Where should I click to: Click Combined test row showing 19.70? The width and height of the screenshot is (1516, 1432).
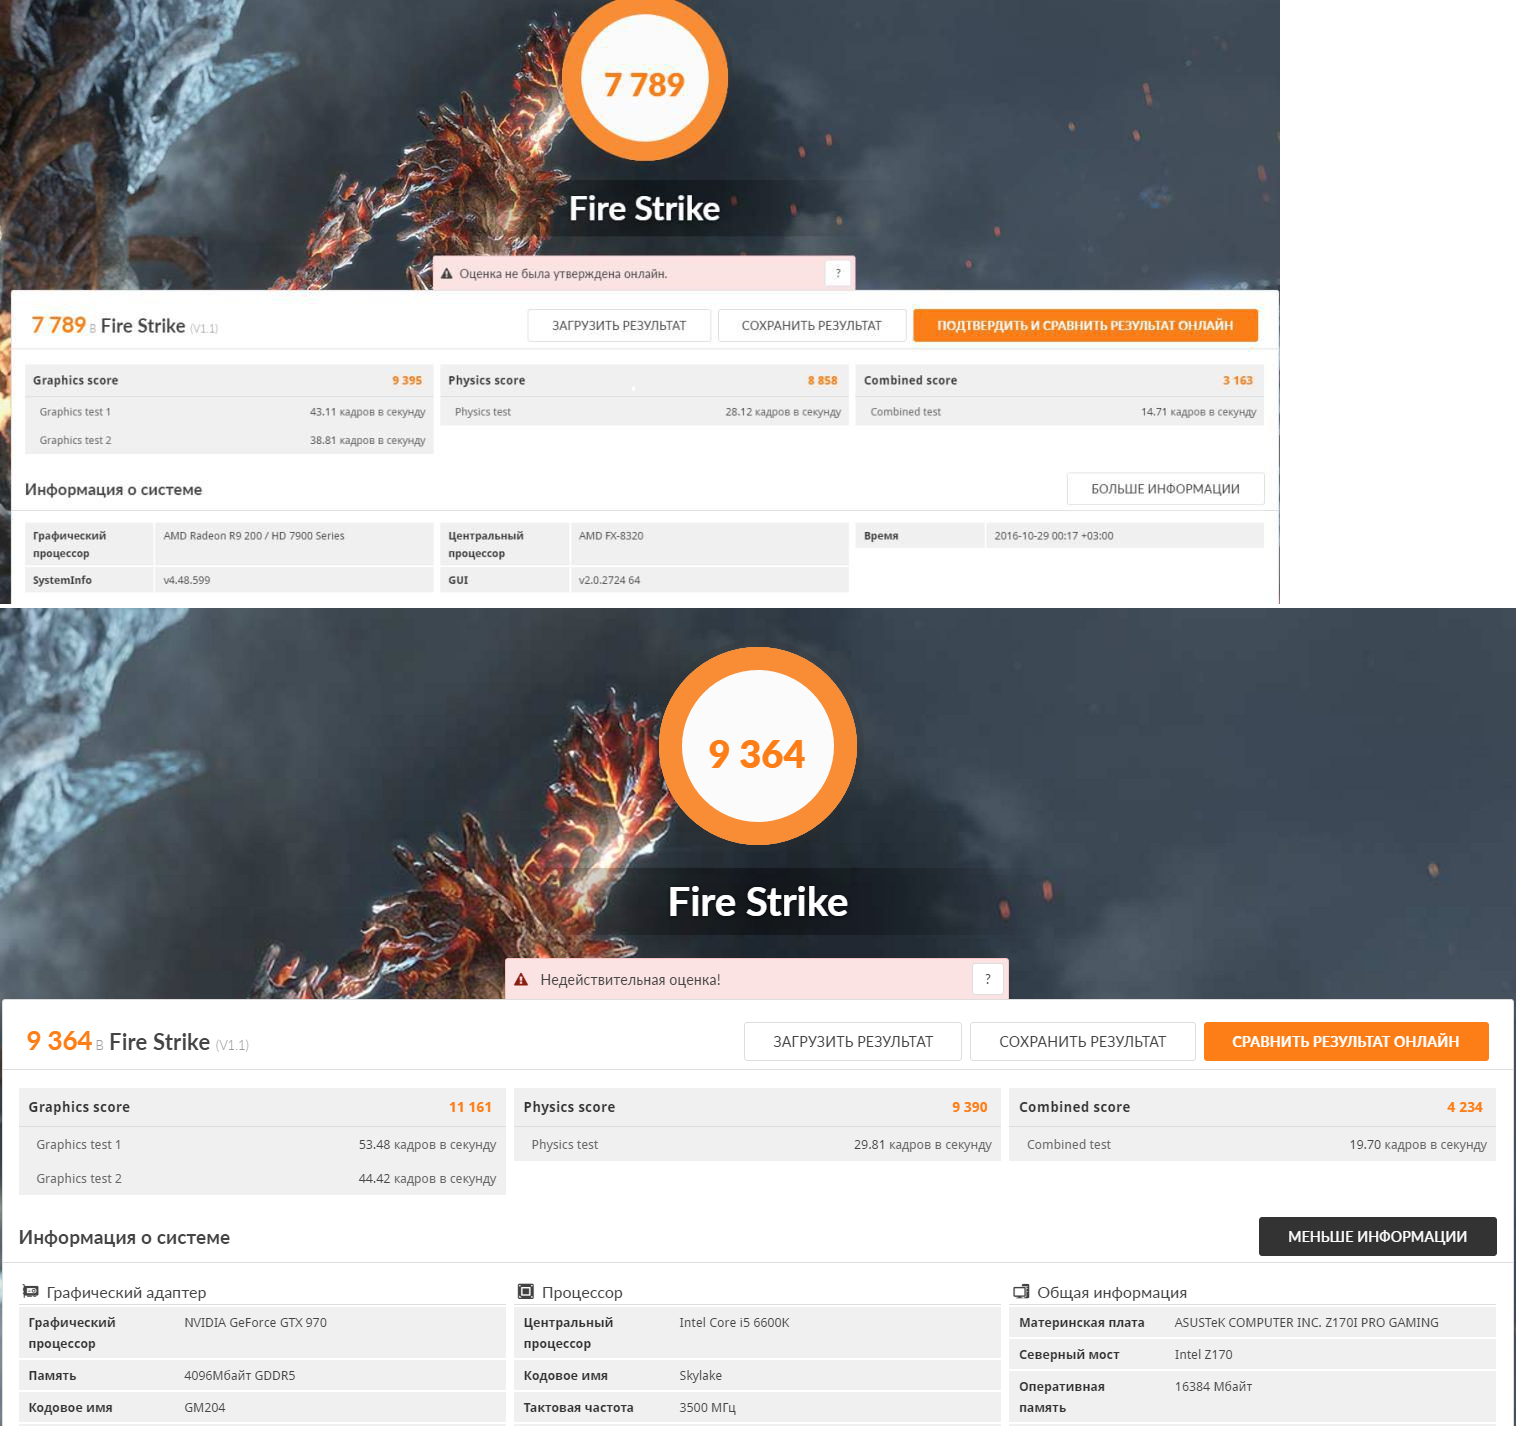[1252, 1144]
